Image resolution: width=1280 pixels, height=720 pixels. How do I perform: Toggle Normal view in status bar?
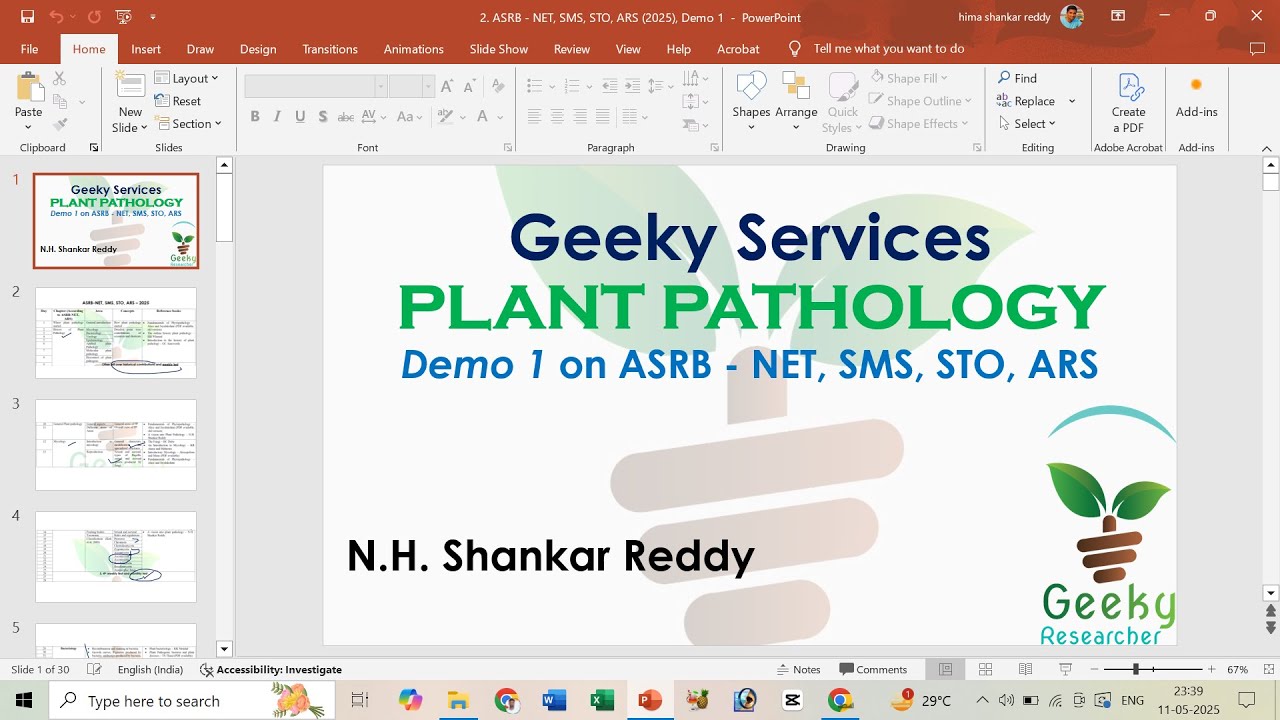[x=945, y=669]
